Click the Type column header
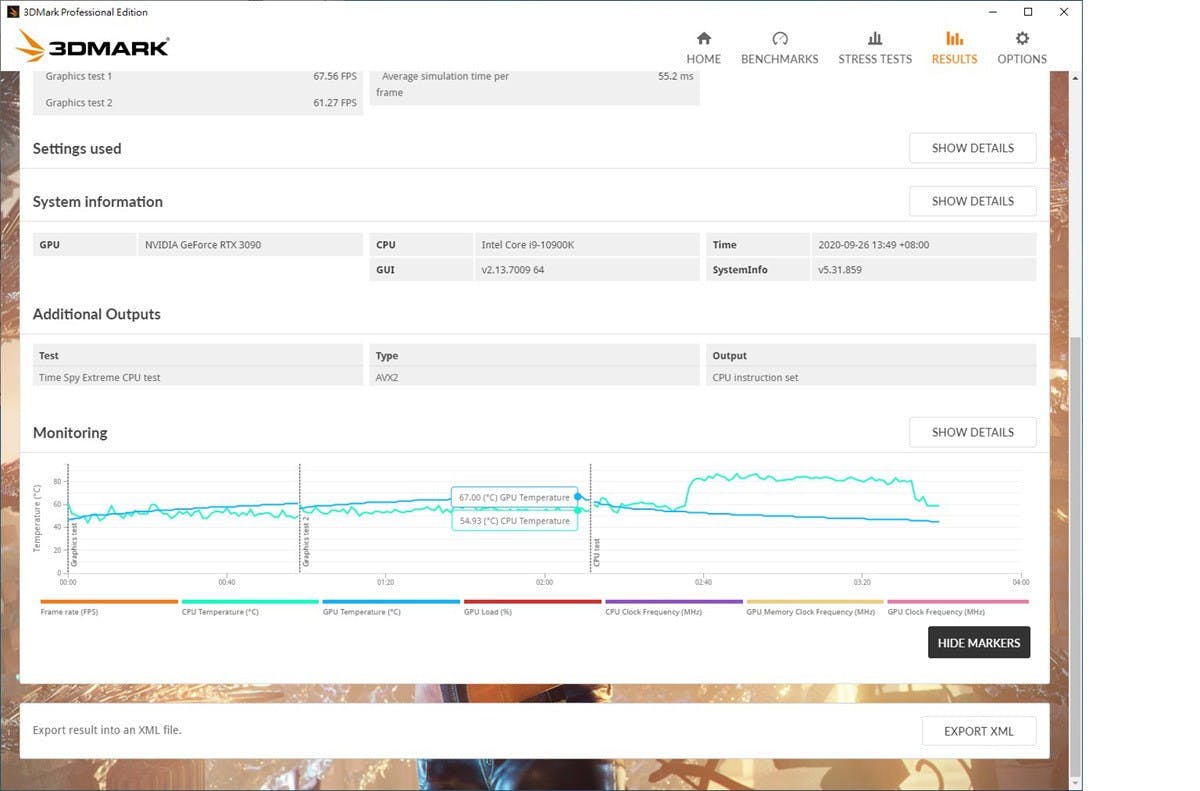 tap(535, 355)
